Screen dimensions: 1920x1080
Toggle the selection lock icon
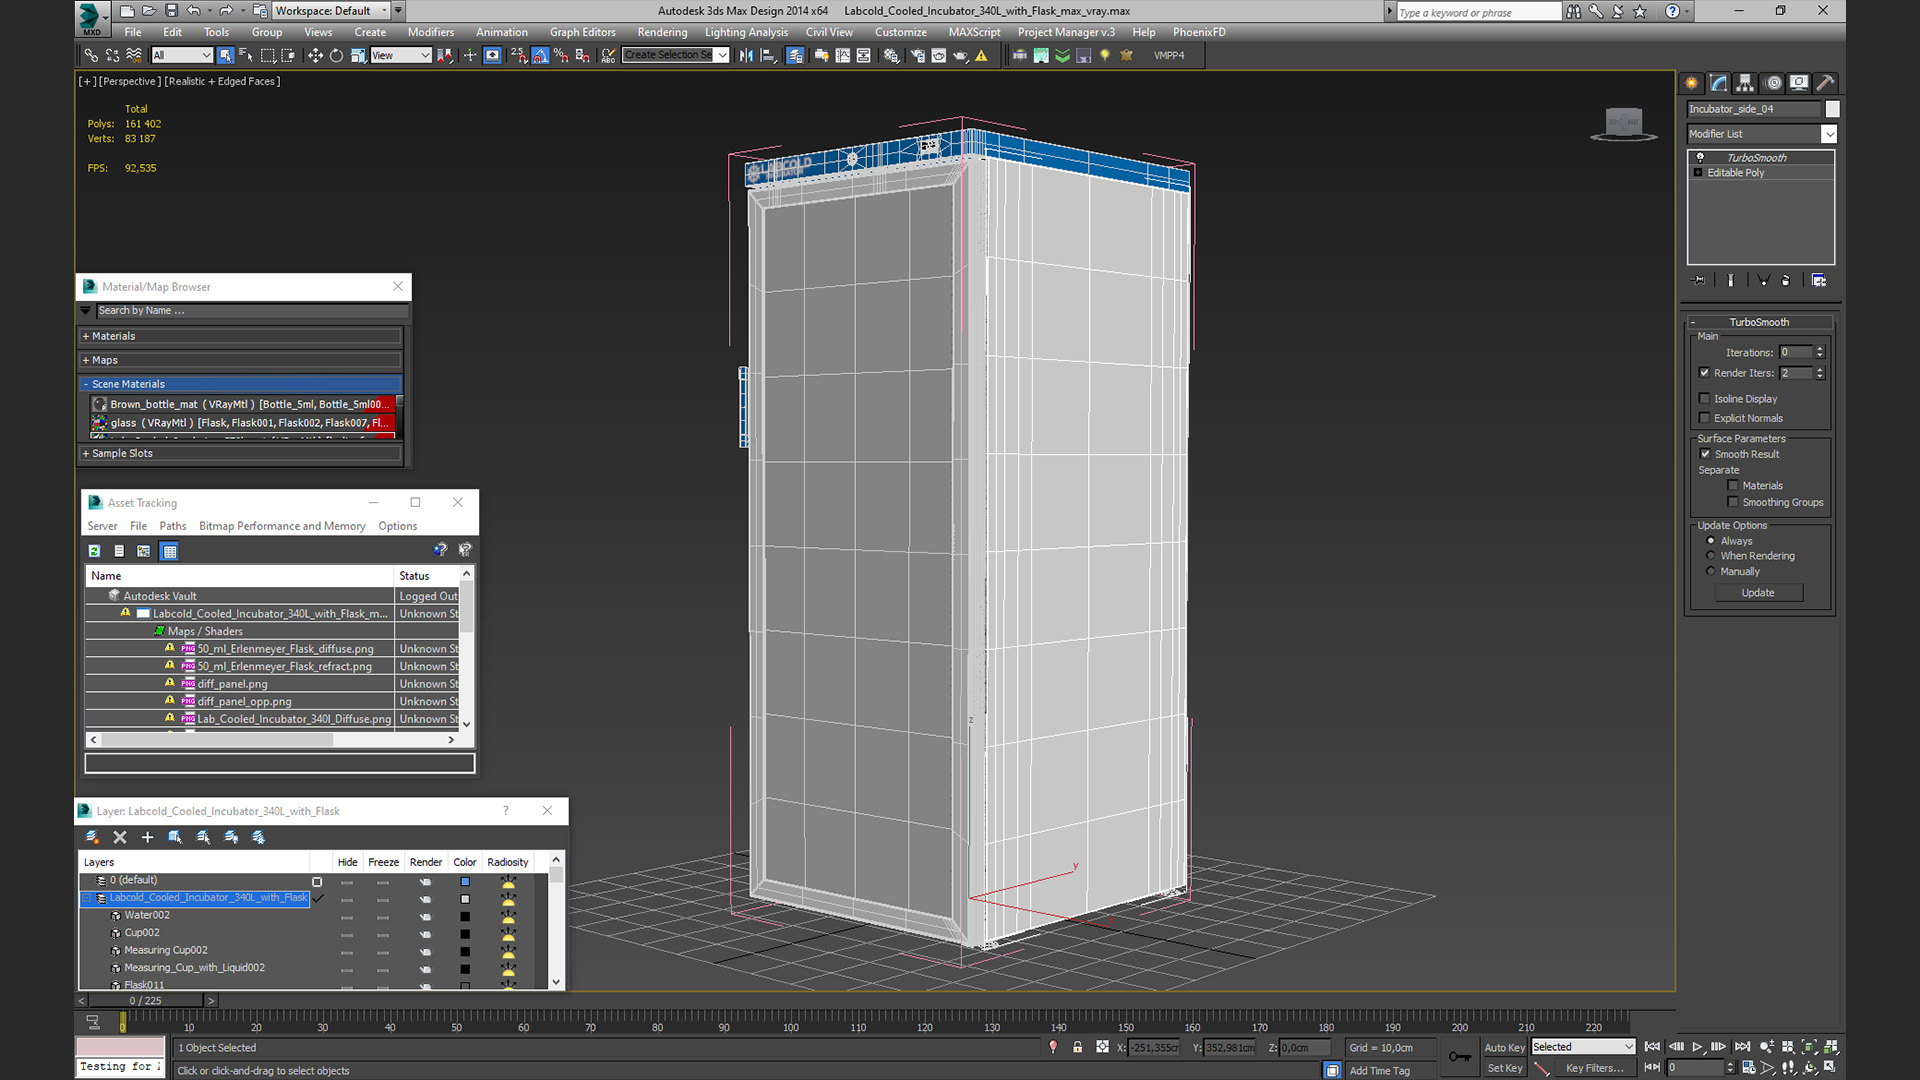[x=1077, y=1047]
